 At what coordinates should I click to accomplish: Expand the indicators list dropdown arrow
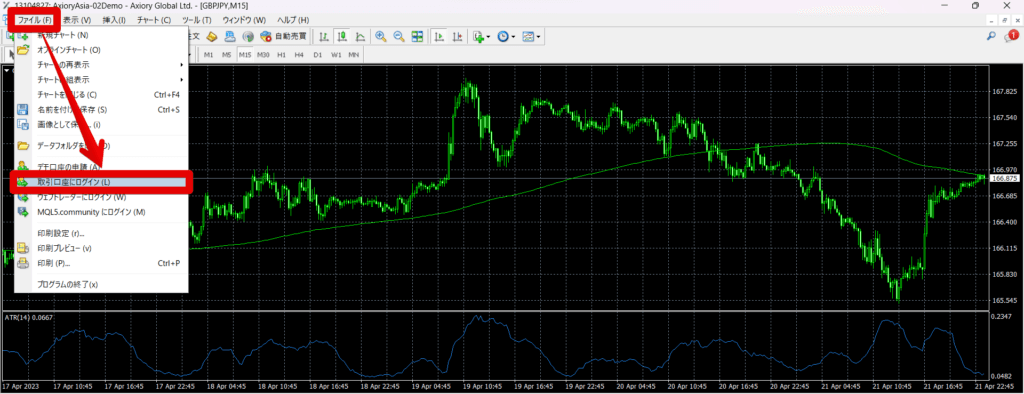[x=488, y=37]
